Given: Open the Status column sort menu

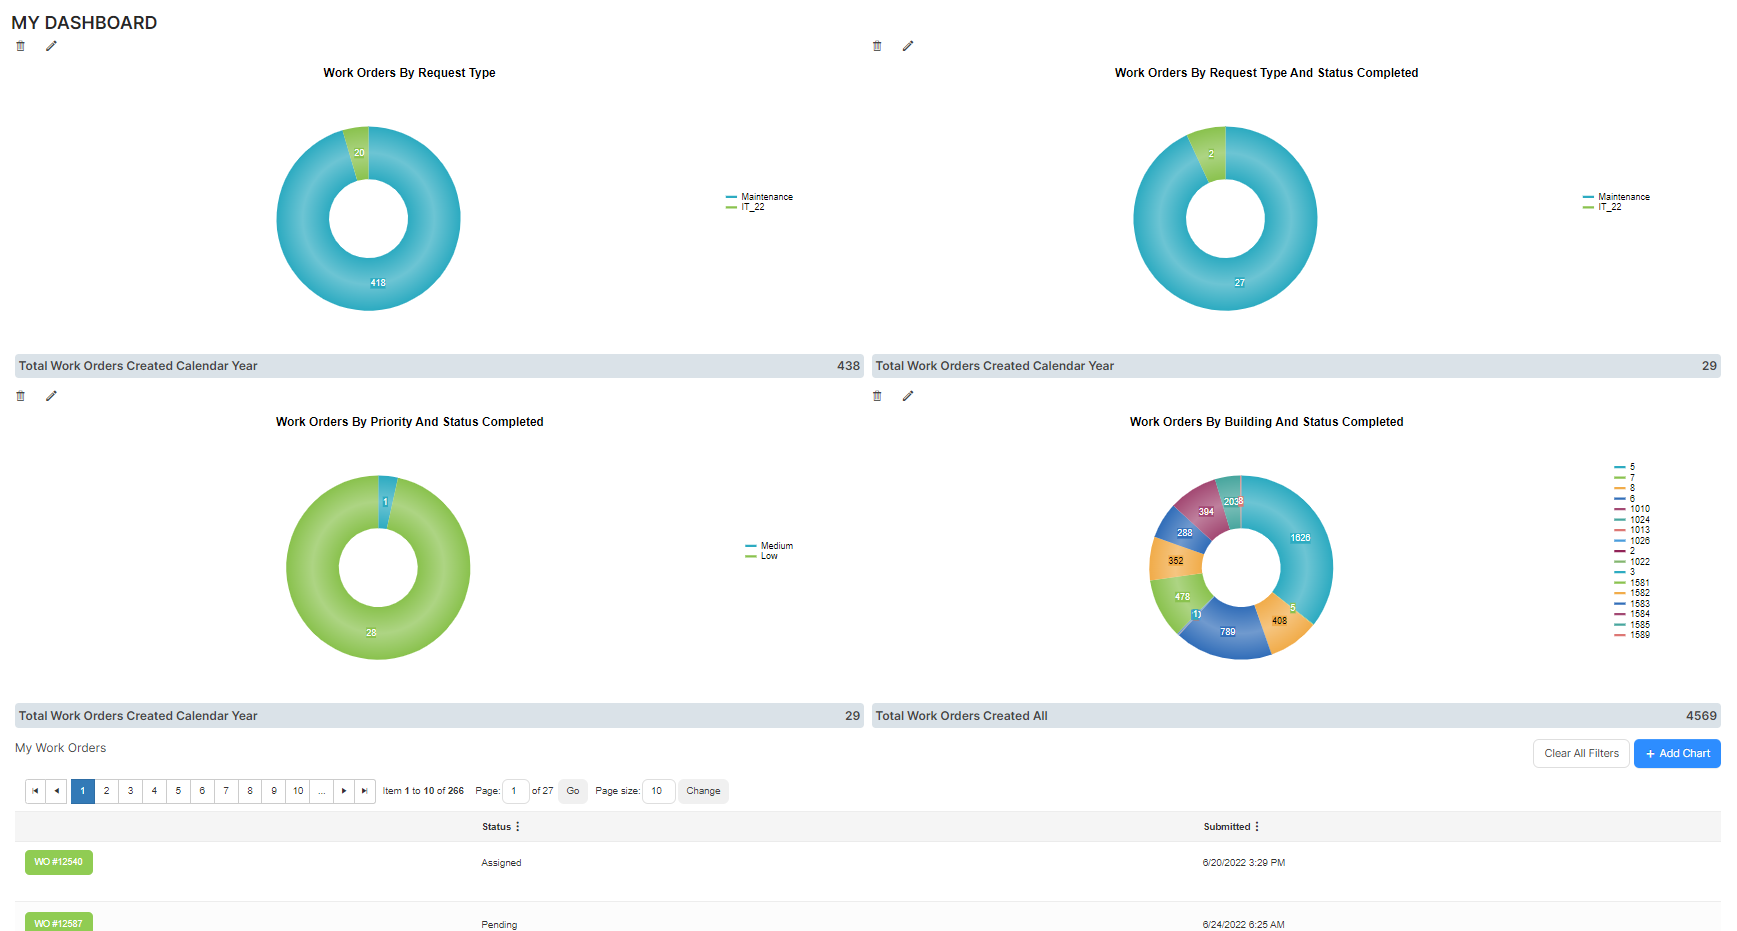Looking at the screenshot, I should 519,826.
